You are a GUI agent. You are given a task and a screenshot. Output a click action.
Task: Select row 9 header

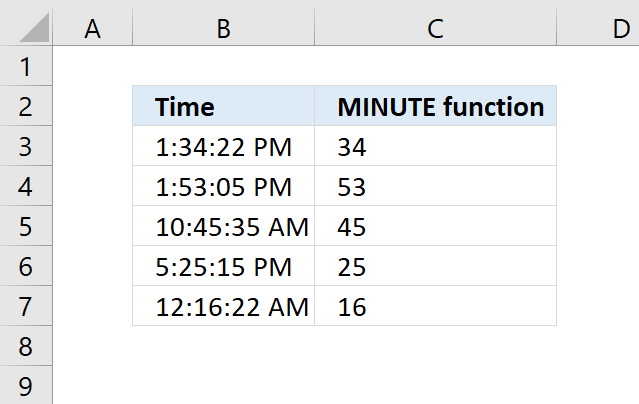point(26,385)
